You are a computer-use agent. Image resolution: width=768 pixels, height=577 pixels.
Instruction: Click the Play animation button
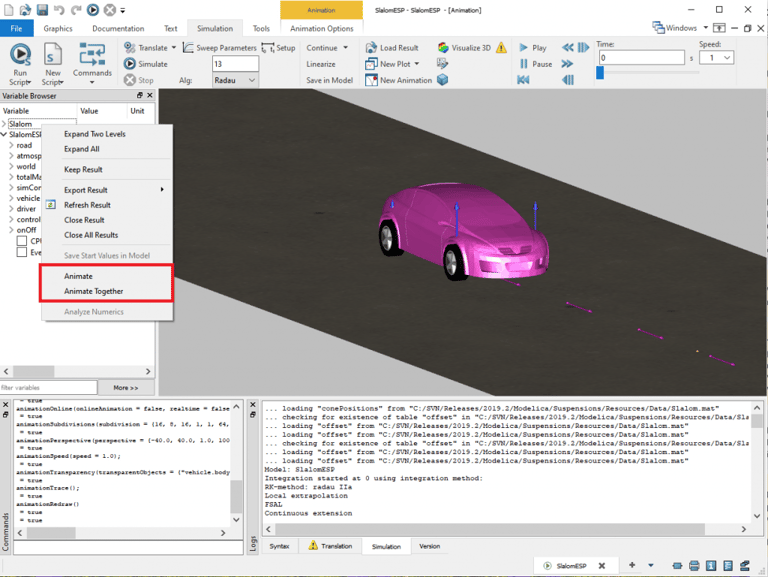coord(533,48)
